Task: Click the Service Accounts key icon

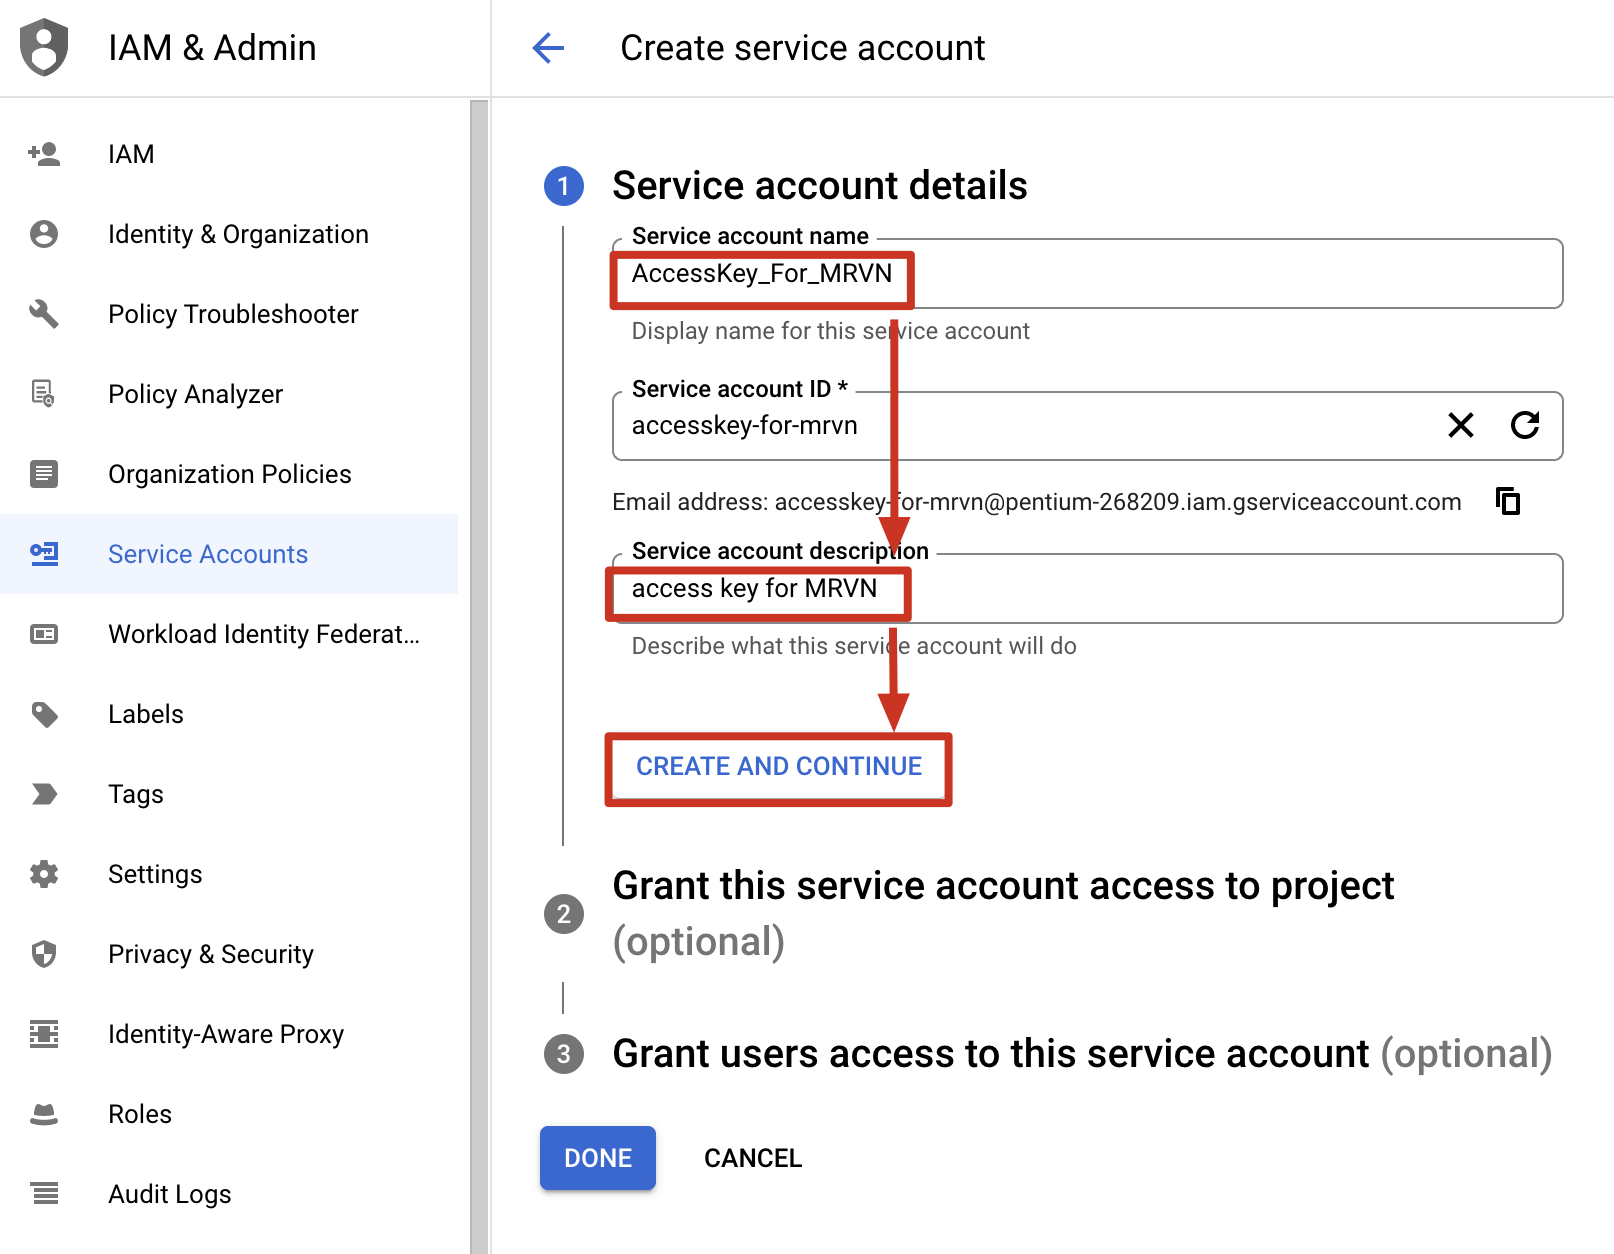Action: (x=44, y=554)
